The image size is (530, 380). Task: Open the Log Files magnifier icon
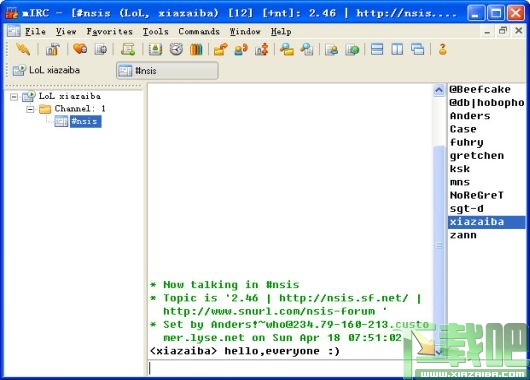click(x=307, y=50)
